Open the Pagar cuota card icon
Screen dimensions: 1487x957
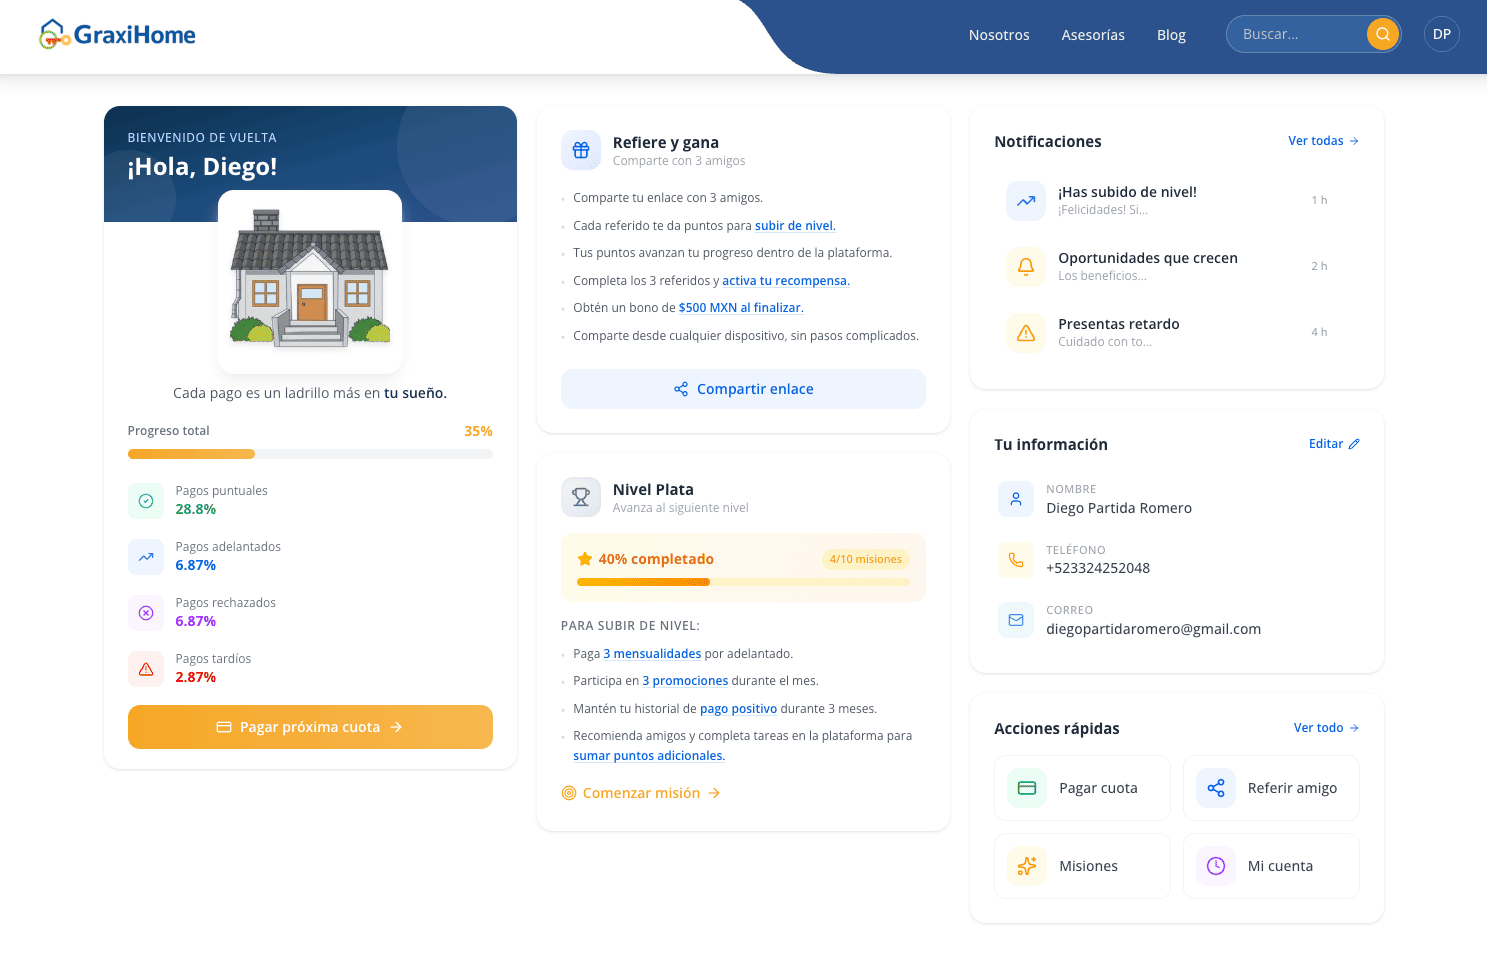pos(1026,787)
